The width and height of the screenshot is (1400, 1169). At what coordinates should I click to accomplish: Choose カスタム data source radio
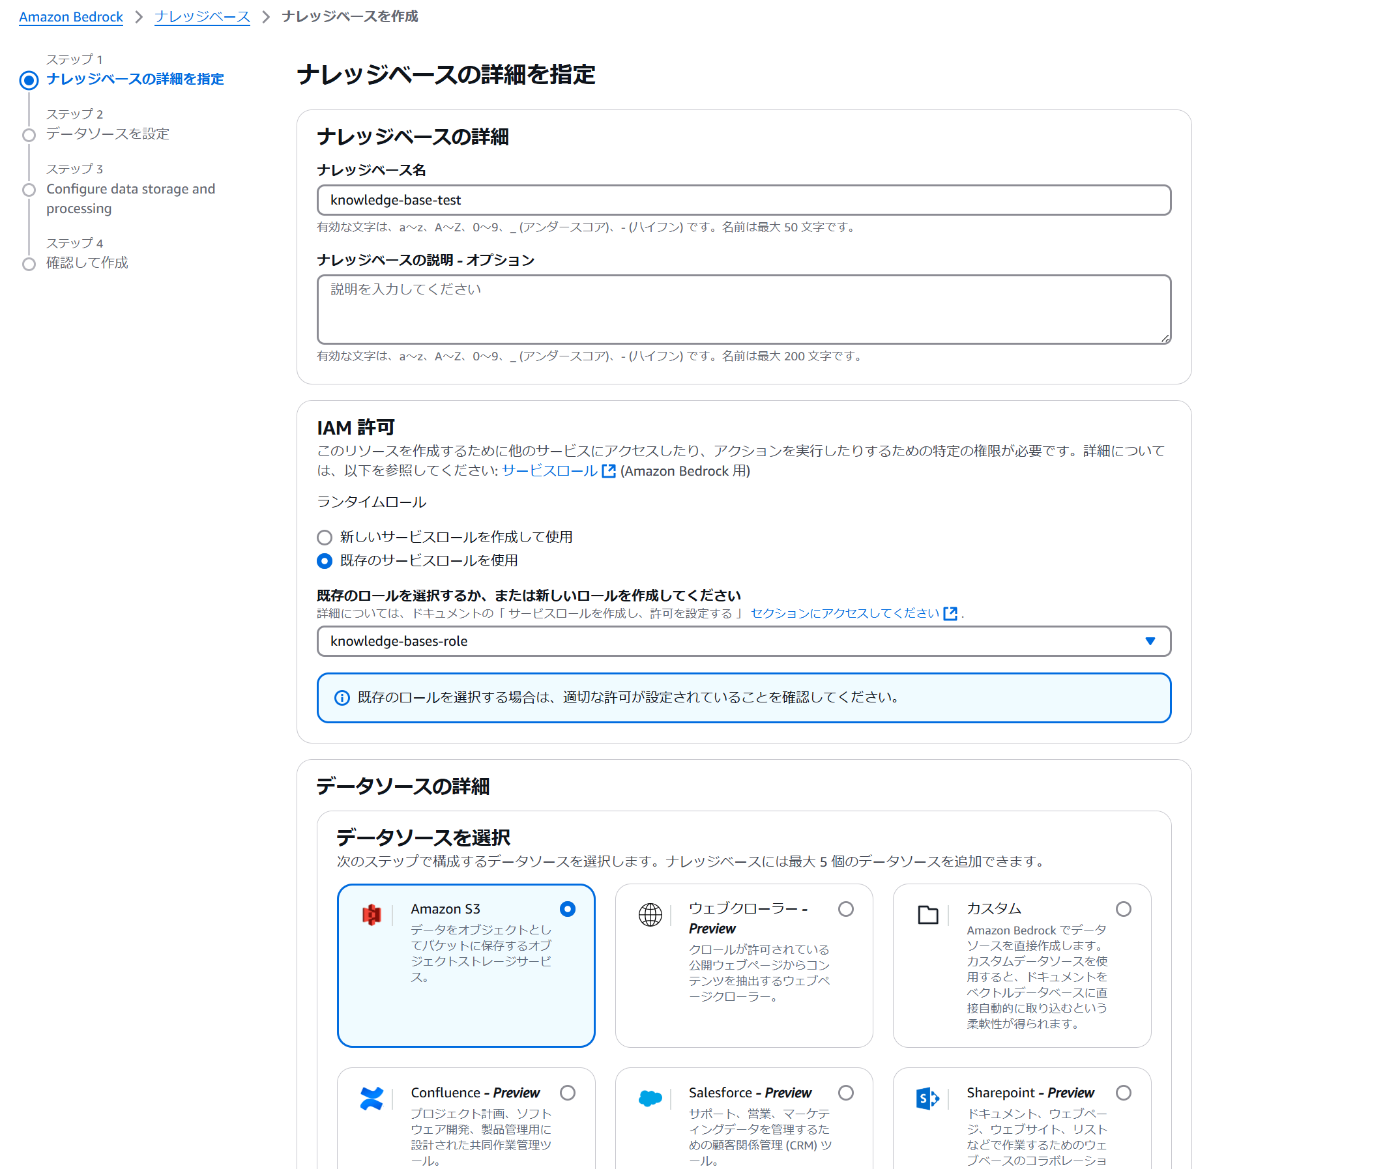[1124, 909]
